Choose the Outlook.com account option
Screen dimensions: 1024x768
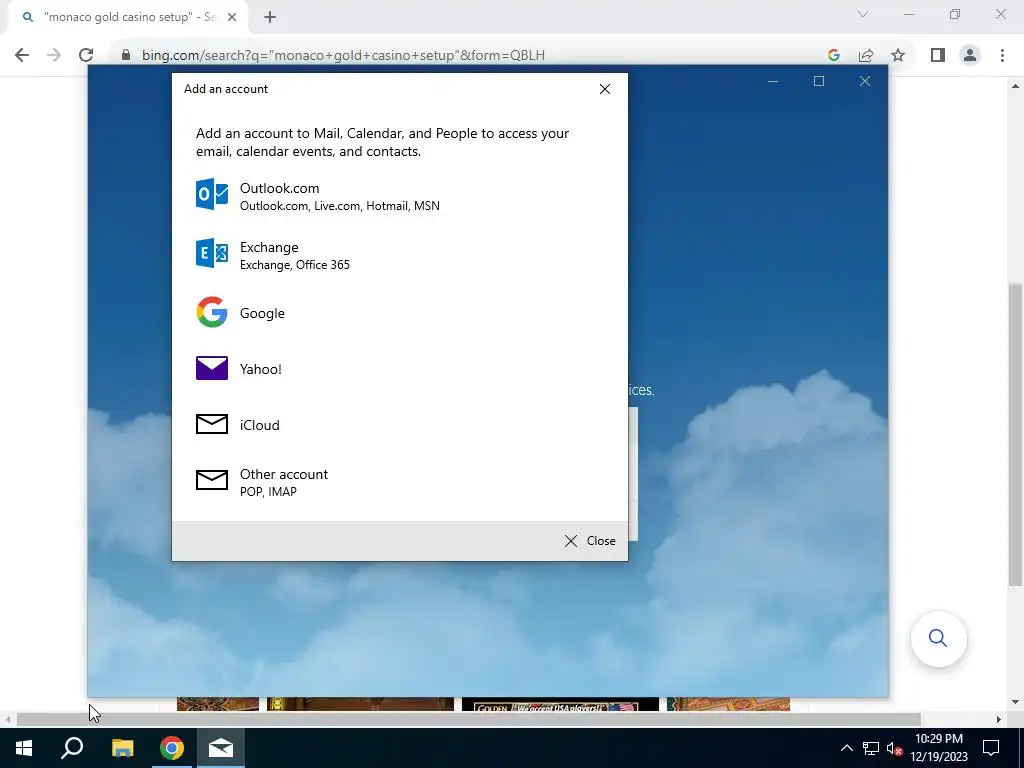click(400, 195)
